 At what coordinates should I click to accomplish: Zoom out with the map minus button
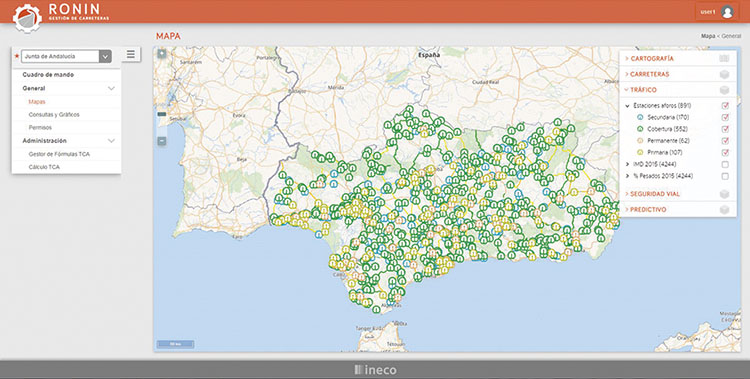[162, 141]
